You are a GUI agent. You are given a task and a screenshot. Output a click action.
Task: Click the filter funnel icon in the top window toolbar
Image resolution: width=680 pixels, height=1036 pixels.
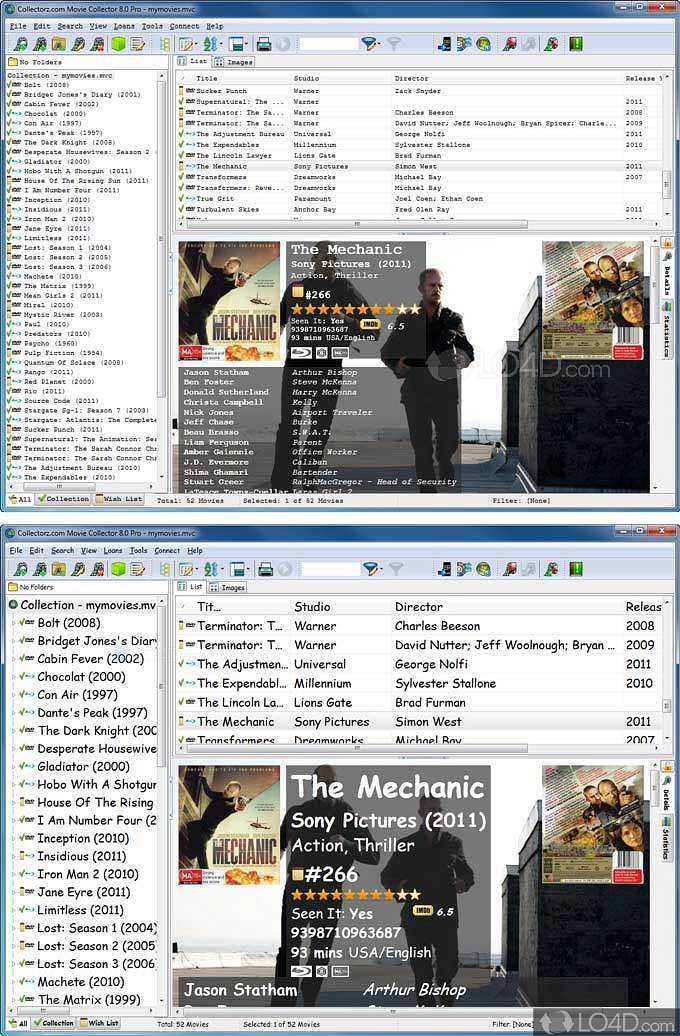tap(370, 44)
